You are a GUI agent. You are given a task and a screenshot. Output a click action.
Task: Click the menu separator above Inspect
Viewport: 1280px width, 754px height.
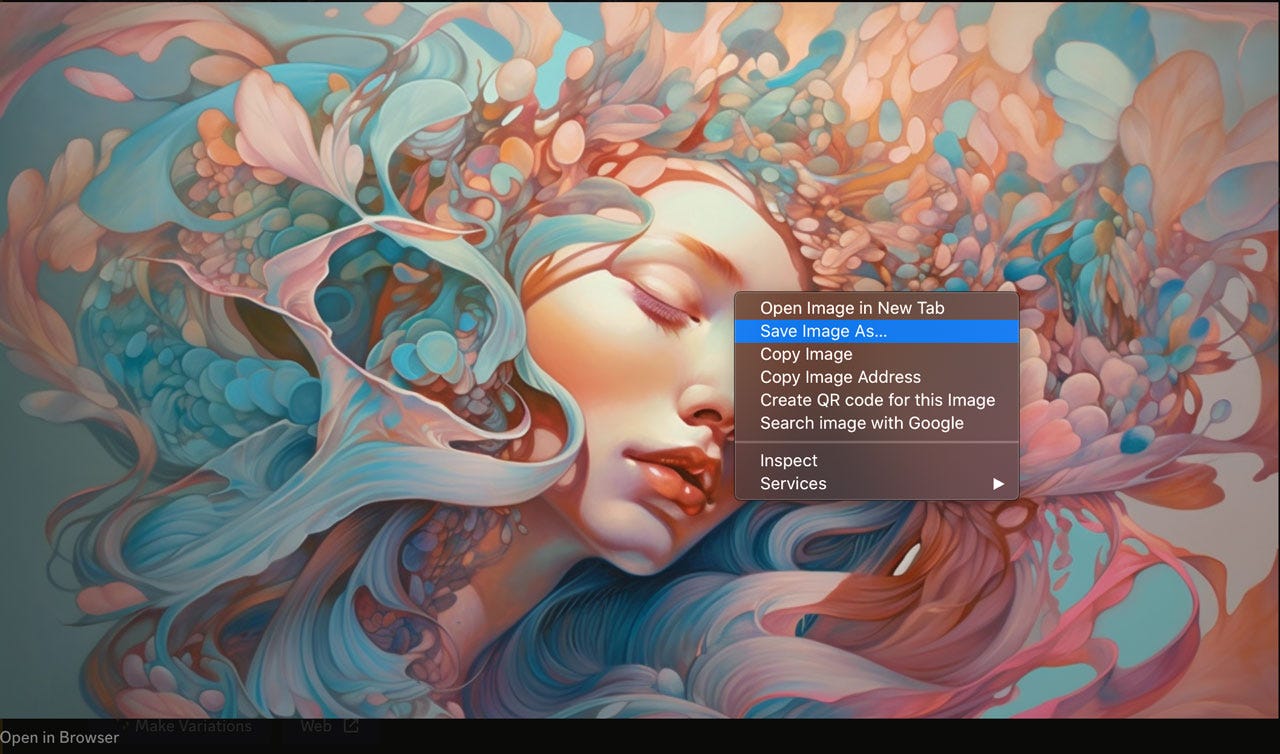pos(876,441)
